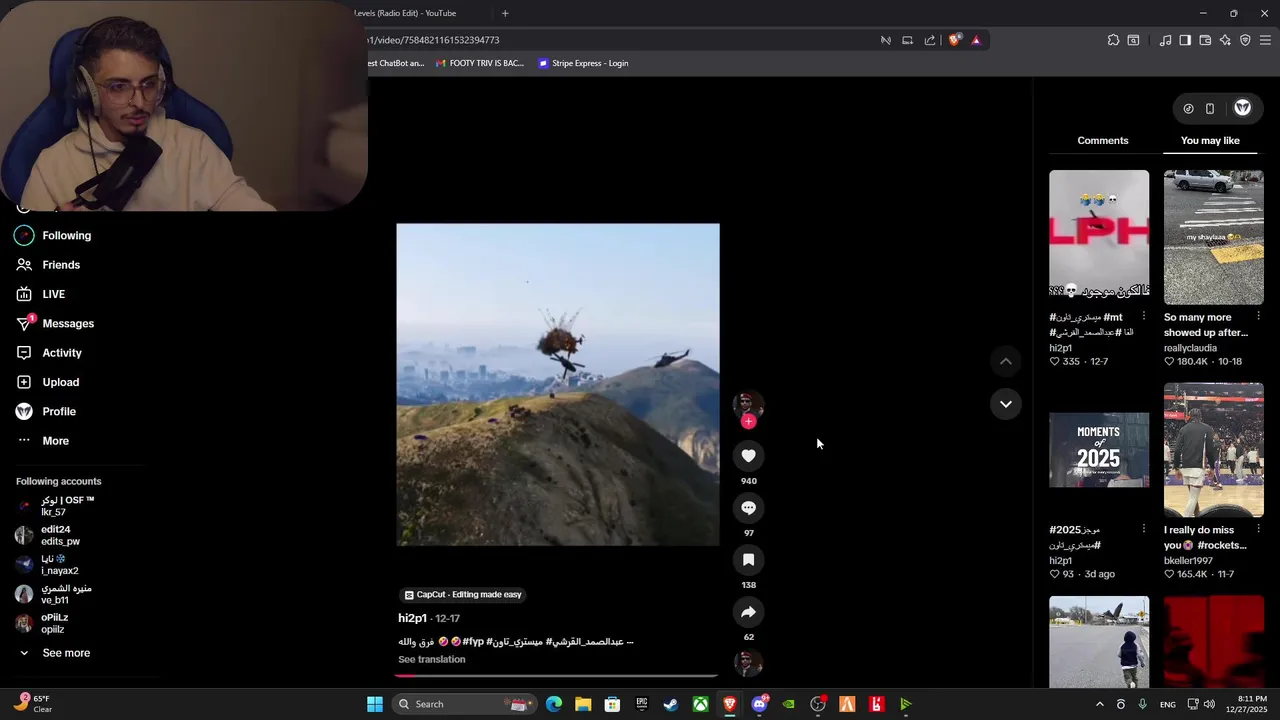The height and width of the screenshot is (720, 1280).
Task: Open Discord from the taskbar
Action: 759,704
